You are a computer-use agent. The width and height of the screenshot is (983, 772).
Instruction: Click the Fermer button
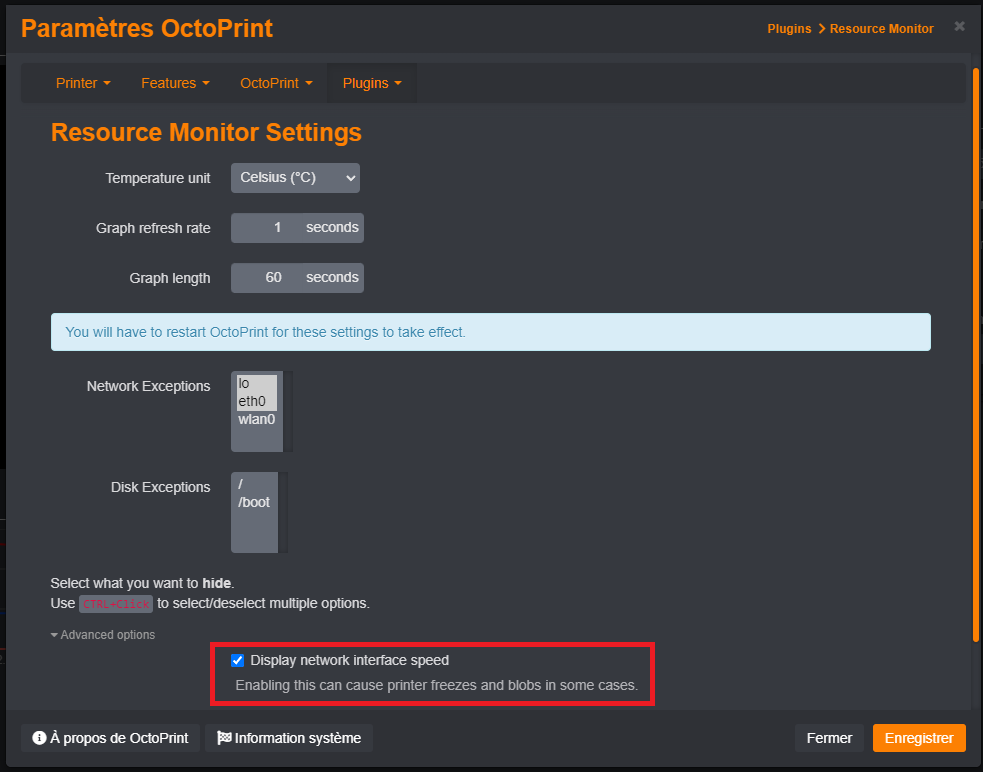point(829,738)
